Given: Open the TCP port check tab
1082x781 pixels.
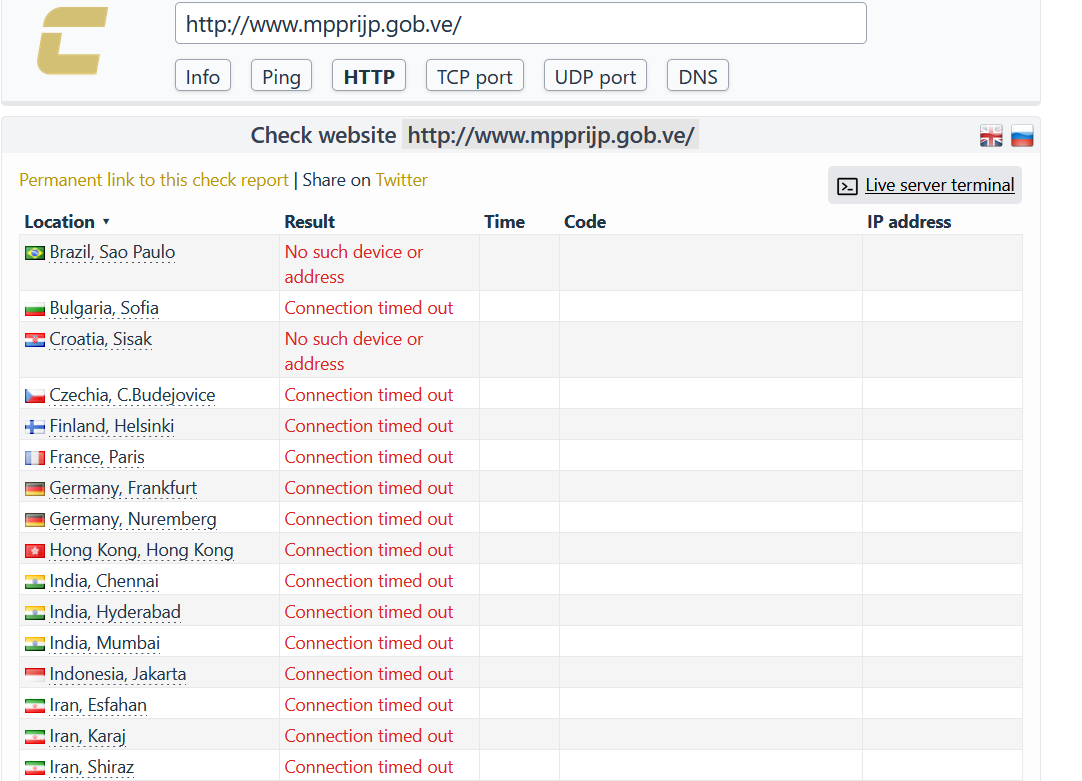Looking at the screenshot, I should pyautogui.click(x=475, y=76).
